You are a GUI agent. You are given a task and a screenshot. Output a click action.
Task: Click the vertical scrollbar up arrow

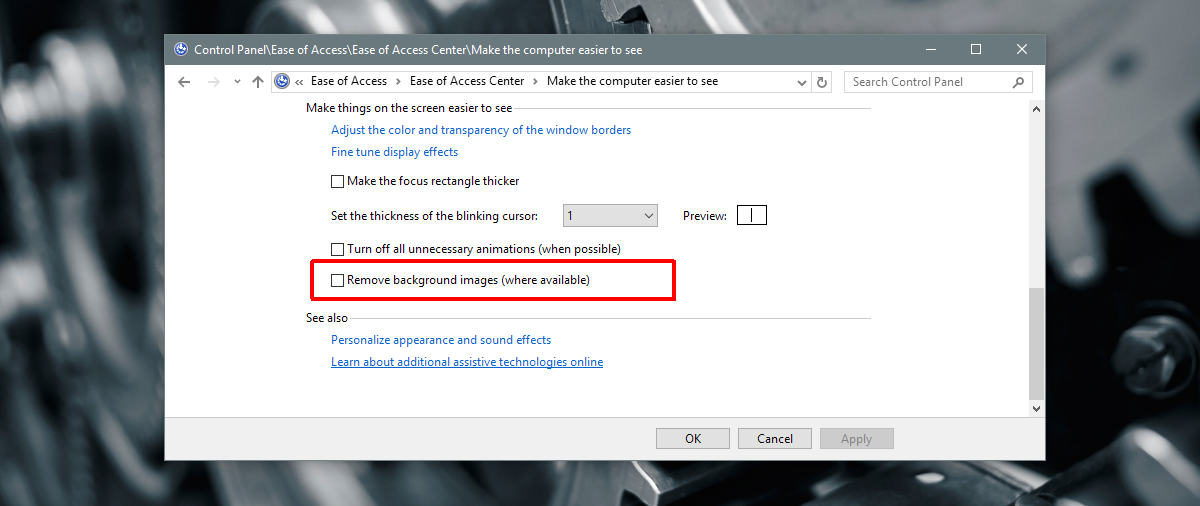1036,108
